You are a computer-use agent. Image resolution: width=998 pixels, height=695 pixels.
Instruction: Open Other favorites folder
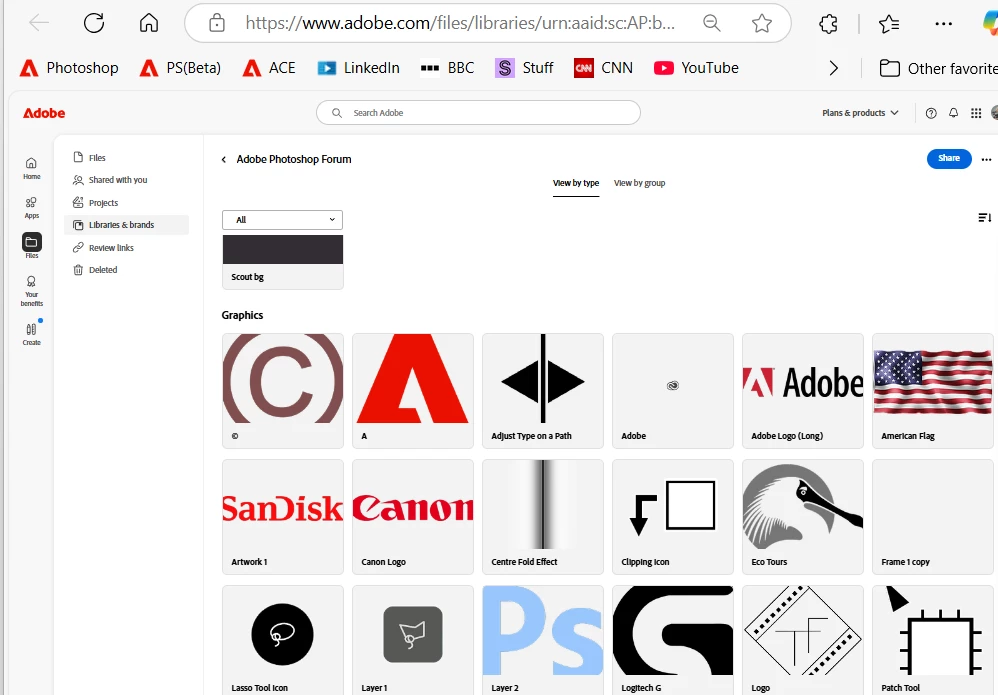[938, 69]
